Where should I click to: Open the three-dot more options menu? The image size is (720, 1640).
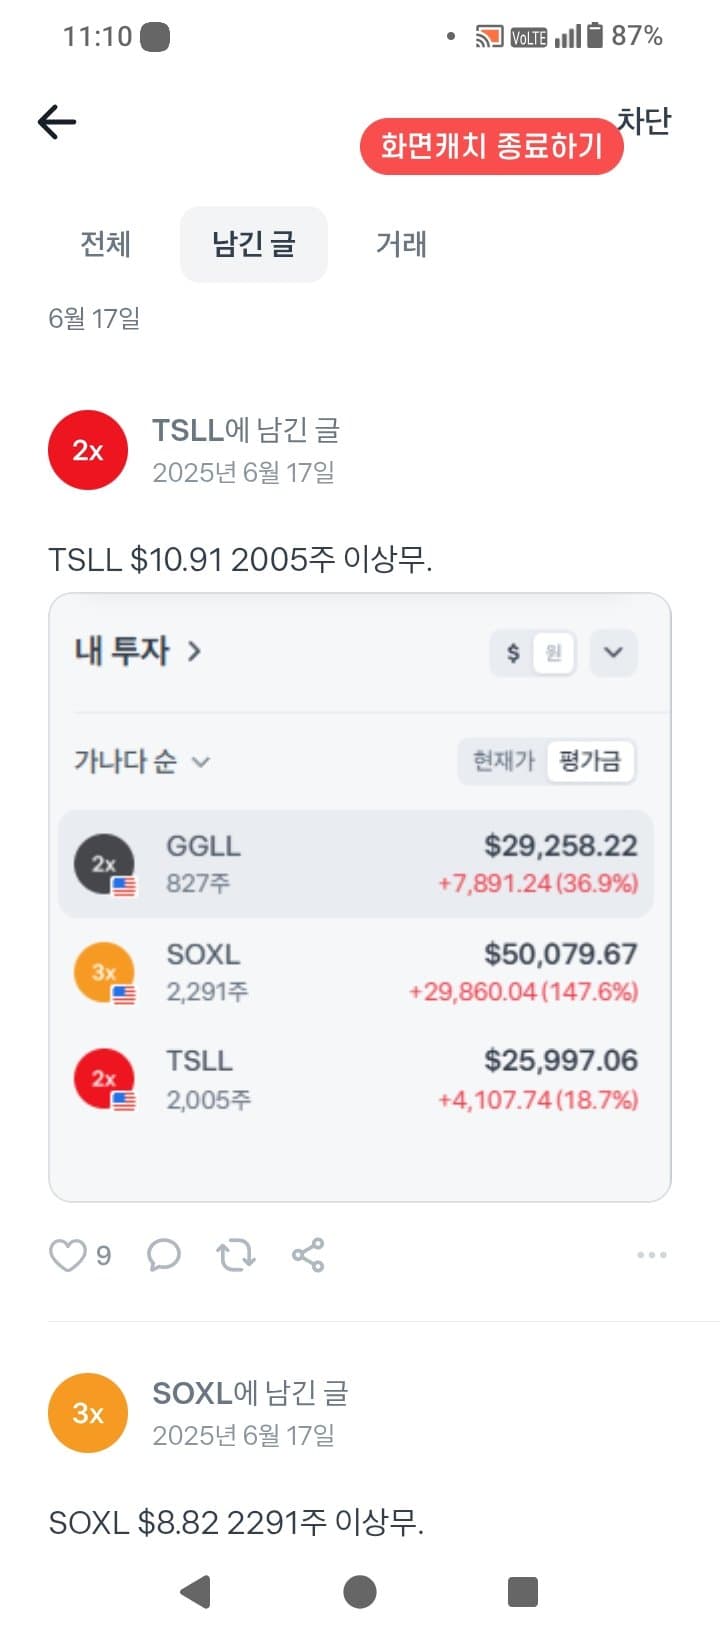[651, 1255]
